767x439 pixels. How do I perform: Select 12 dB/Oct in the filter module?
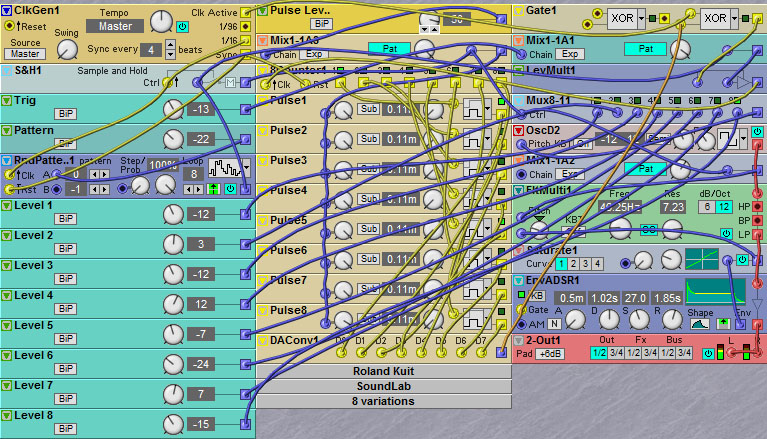point(726,206)
